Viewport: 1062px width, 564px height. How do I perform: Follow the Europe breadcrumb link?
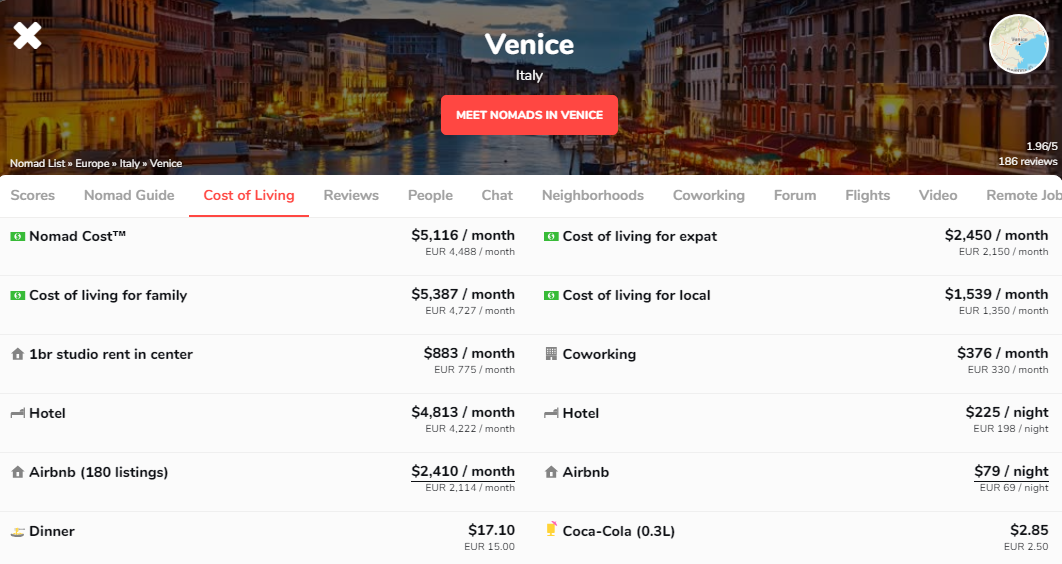coord(92,163)
